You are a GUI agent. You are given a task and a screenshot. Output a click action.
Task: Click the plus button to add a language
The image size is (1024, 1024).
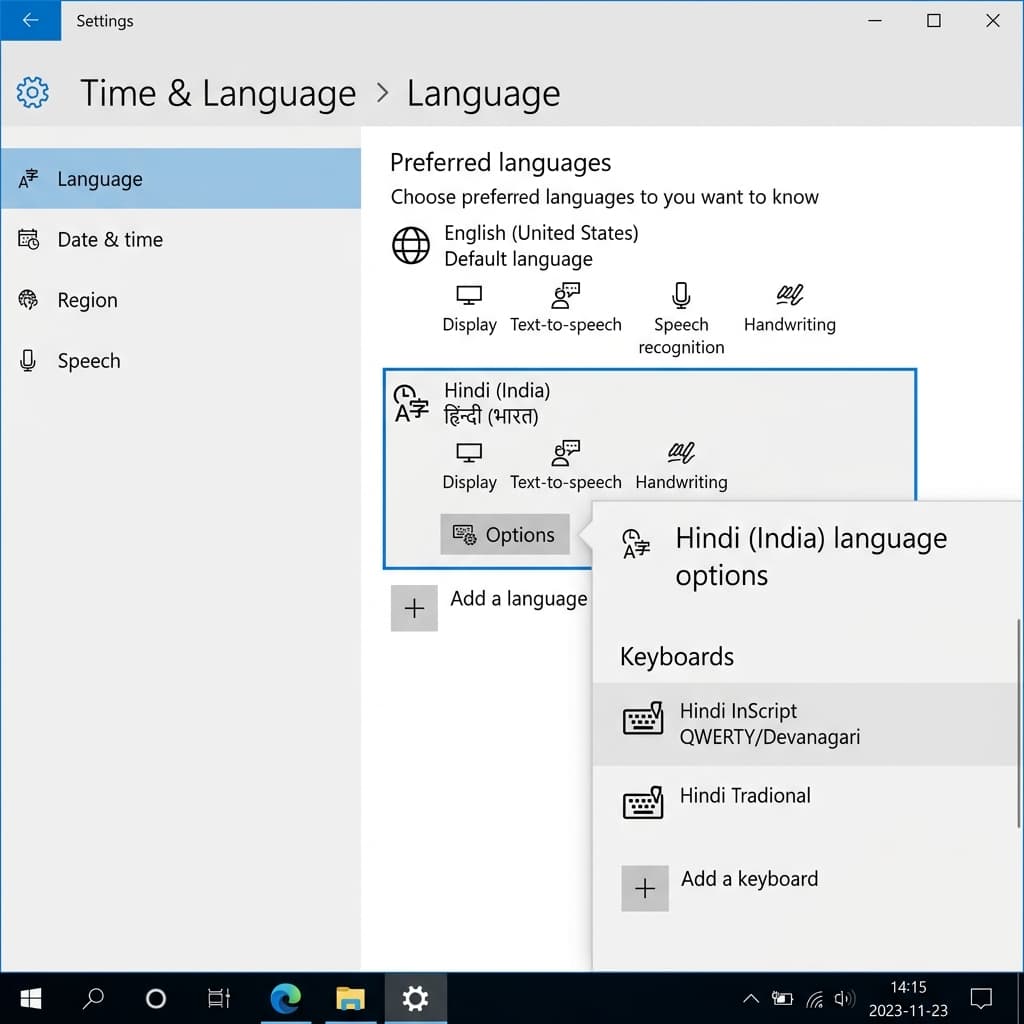pyautogui.click(x=414, y=608)
